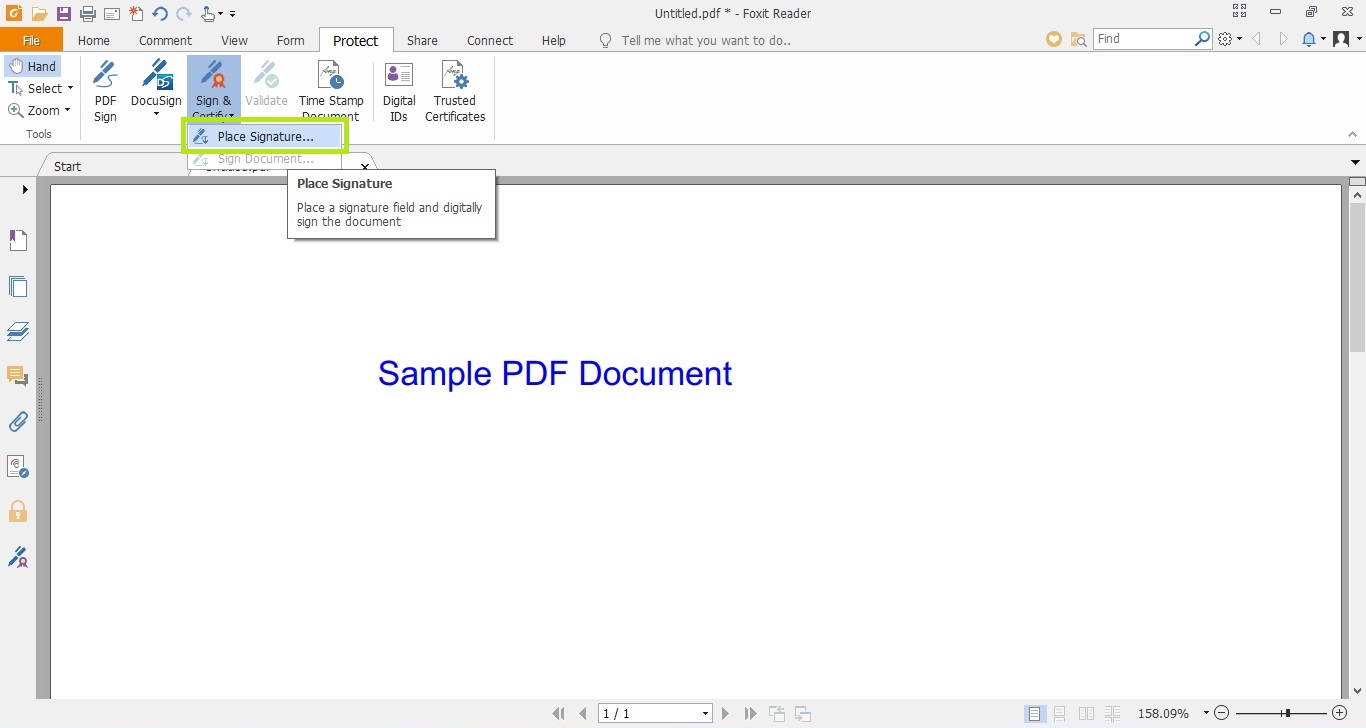Open the zoom percentage dropdown
This screenshot has height=728, width=1366.
click(x=1206, y=714)
